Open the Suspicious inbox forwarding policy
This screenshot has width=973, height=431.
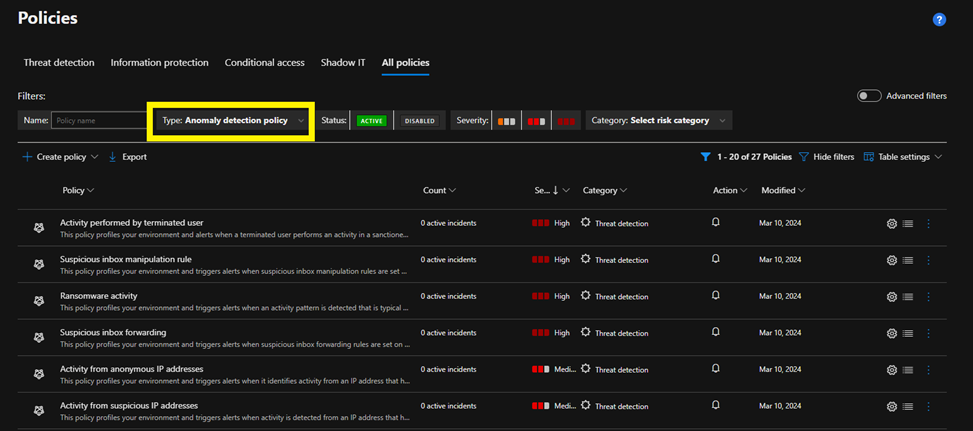[113, 332]
